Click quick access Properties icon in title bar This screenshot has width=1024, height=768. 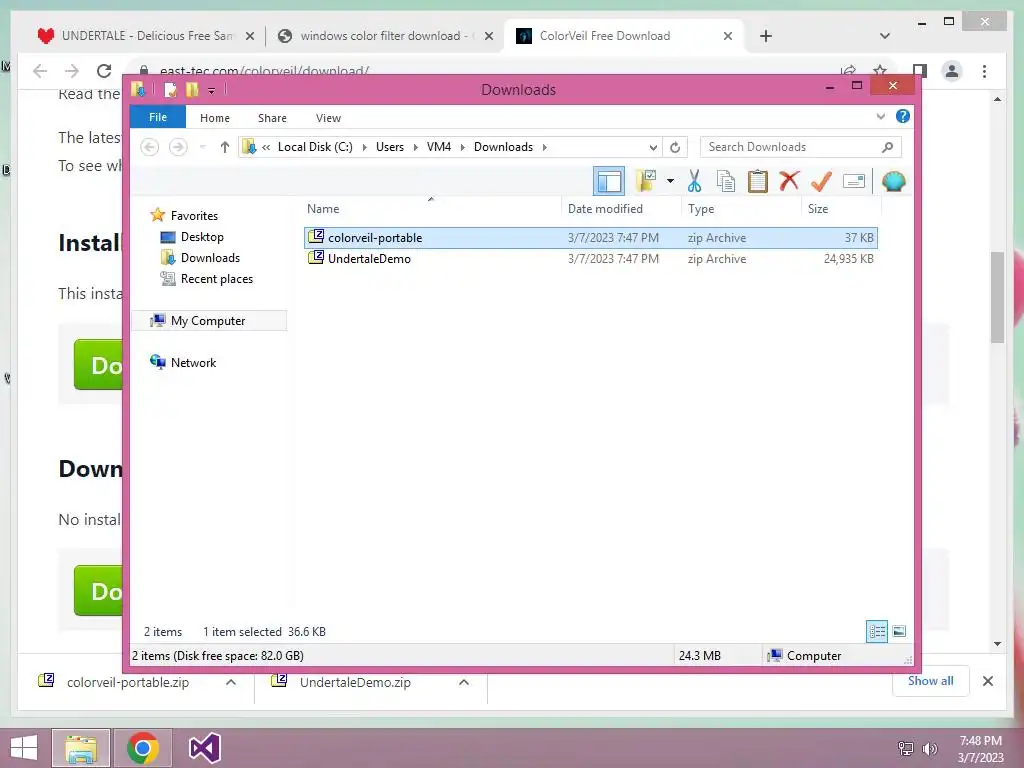(170, 89)
